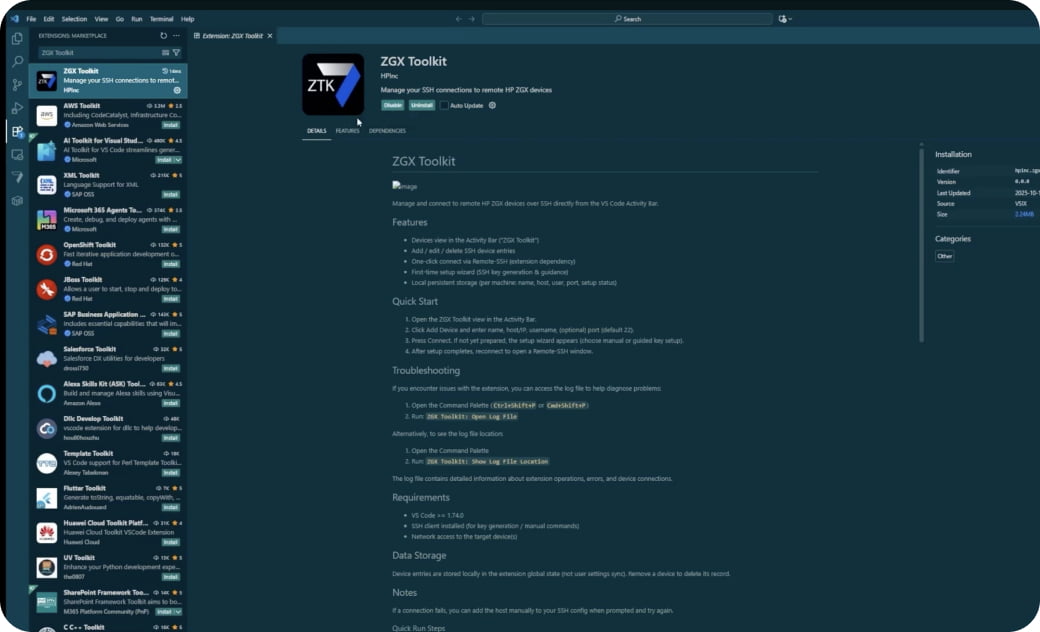
Task: Install the OpenShift Toolkit extension
Action: pyautogui.click(x=170, y=264)
